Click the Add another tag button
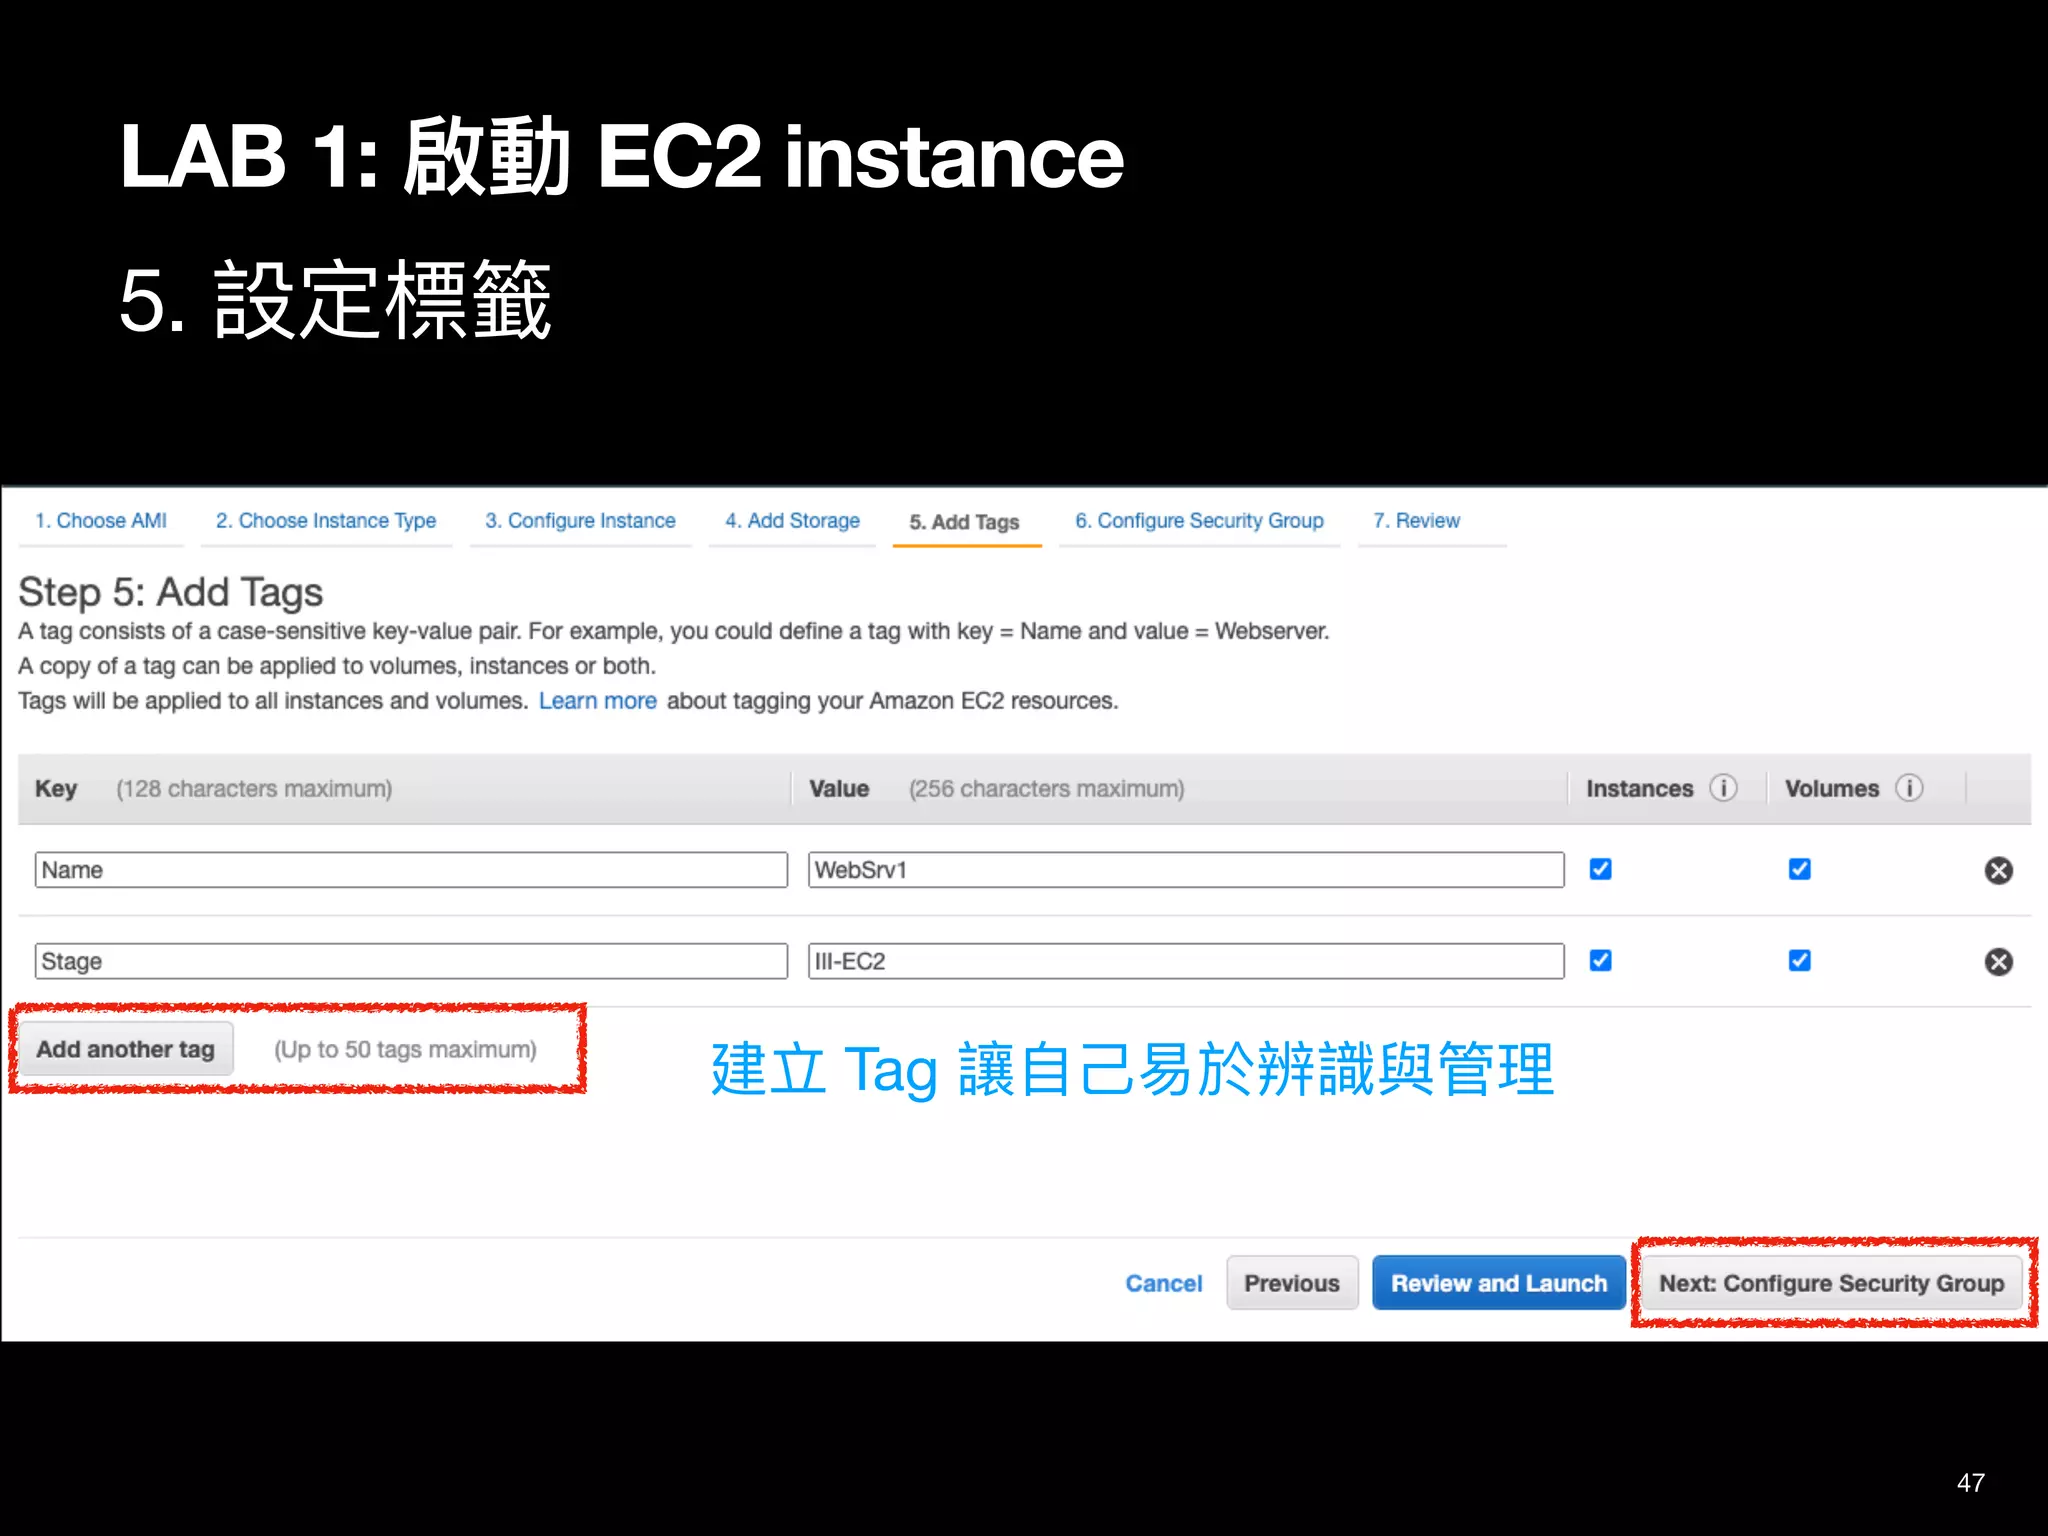The height and width of the screenshot is (1536, 2048). (x=126, y=1049)
